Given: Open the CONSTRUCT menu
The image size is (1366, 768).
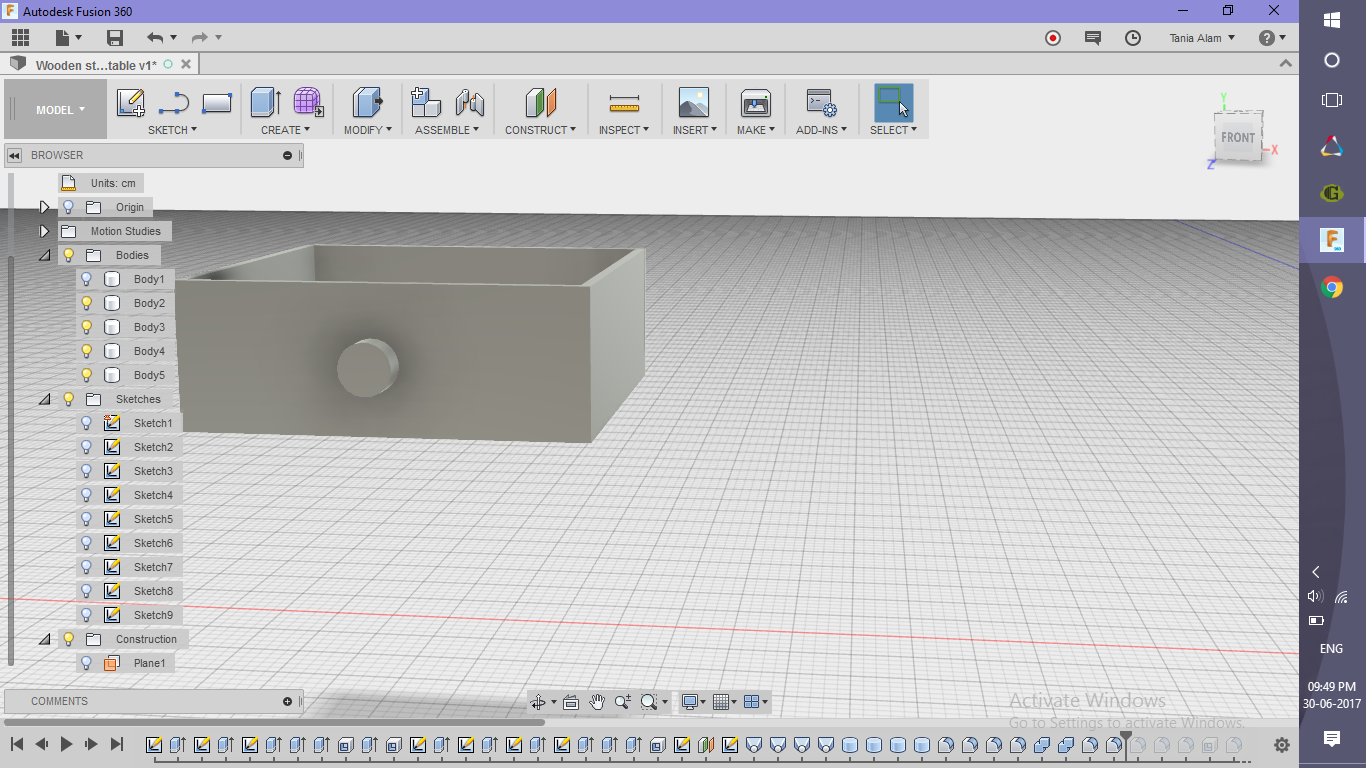Looking at the screenshot, I should [540, 130].
